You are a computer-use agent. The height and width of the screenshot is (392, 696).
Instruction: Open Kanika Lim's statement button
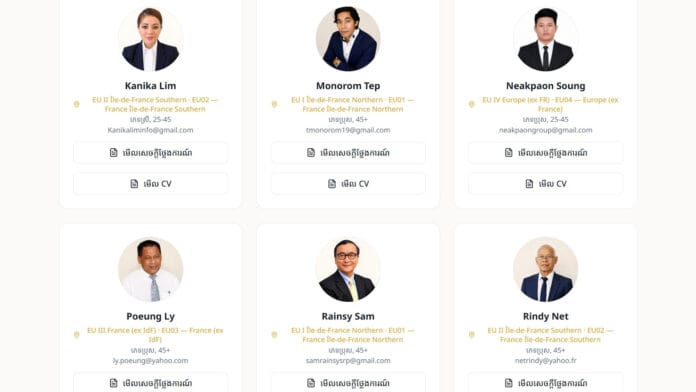[x=150, y=153]
